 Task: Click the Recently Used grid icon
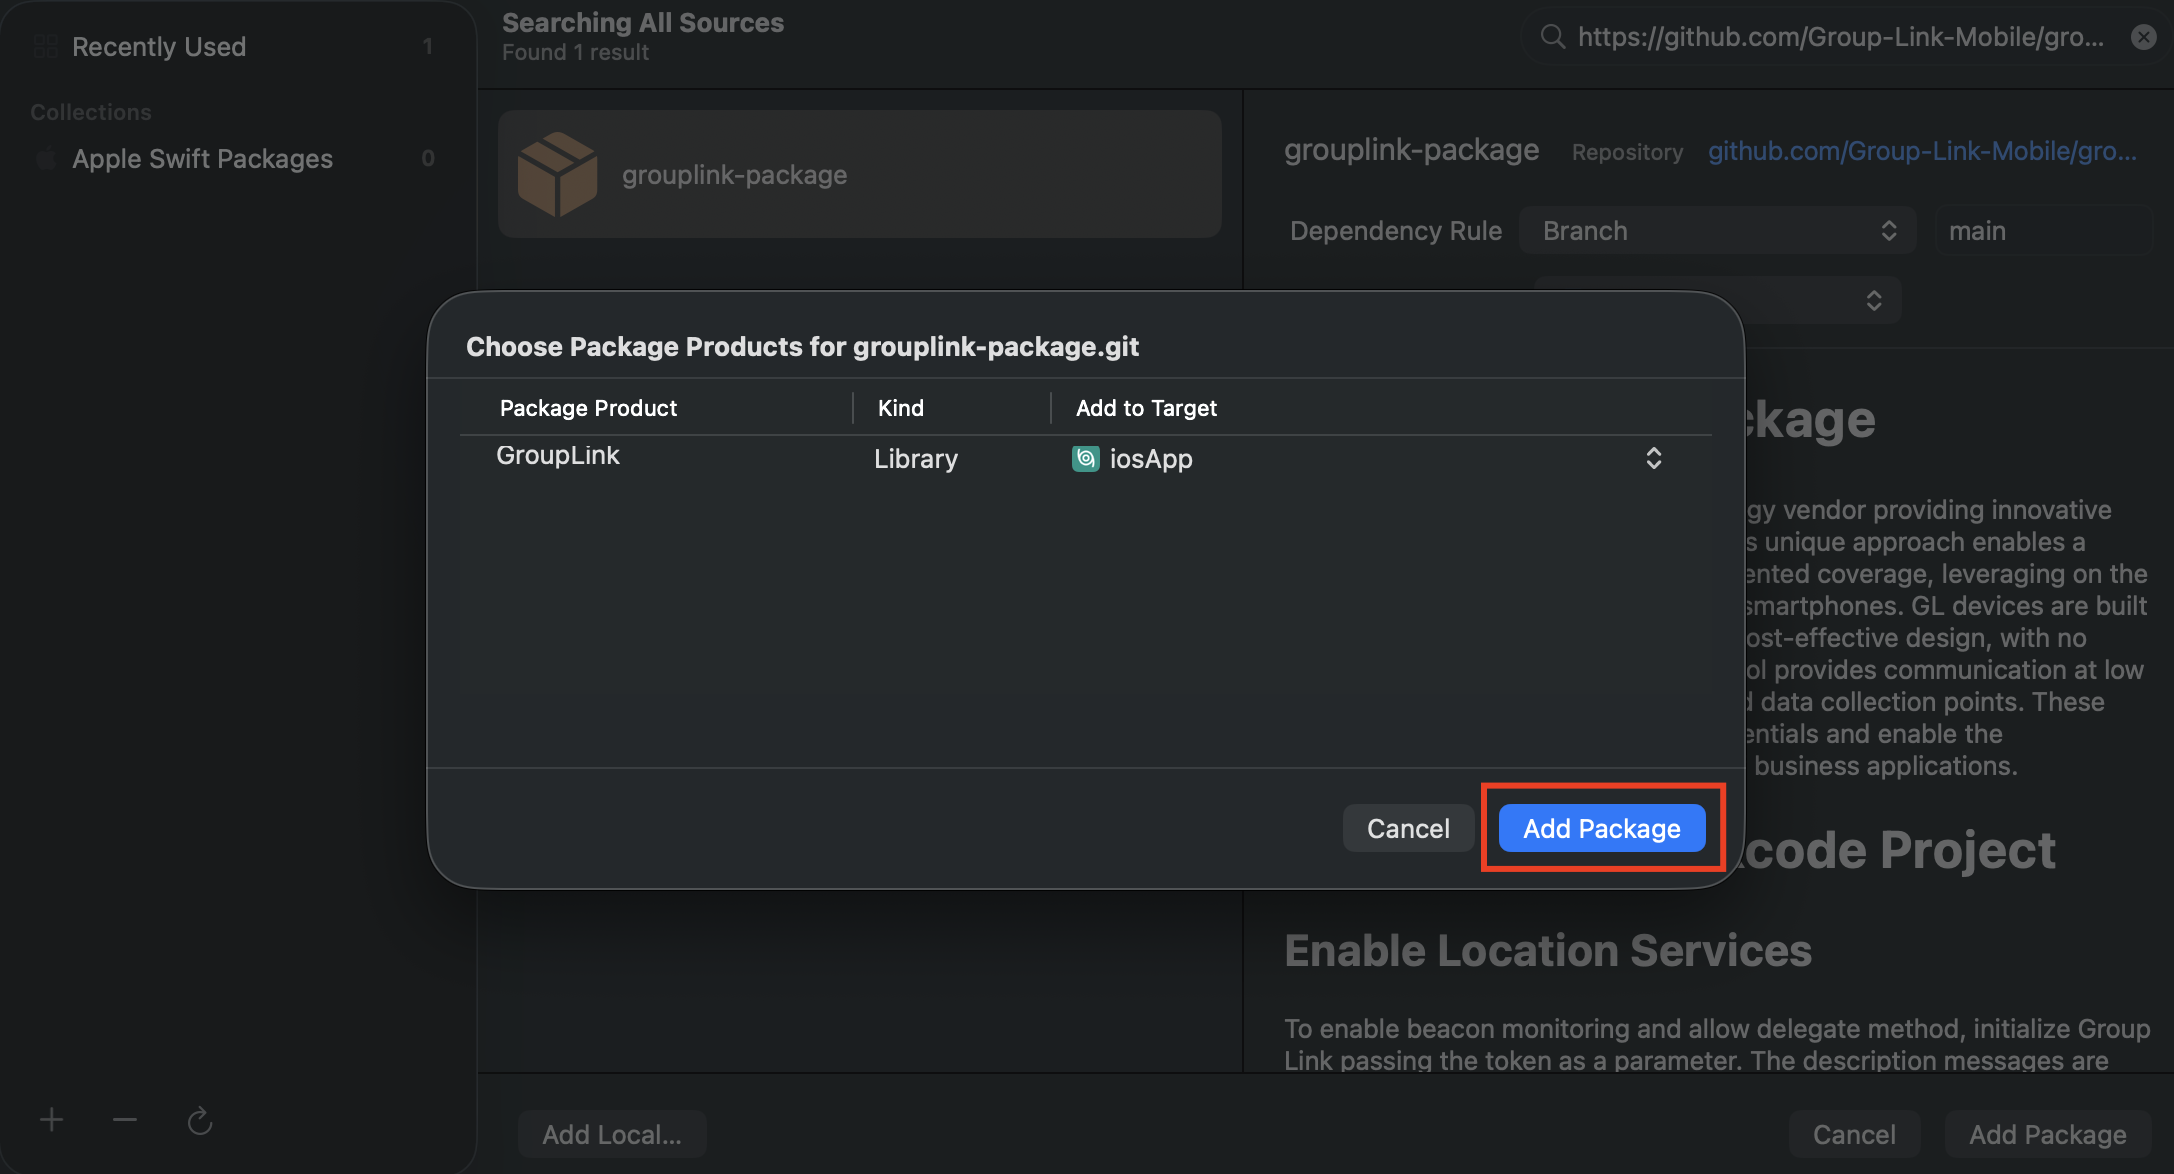coord(46,46)
